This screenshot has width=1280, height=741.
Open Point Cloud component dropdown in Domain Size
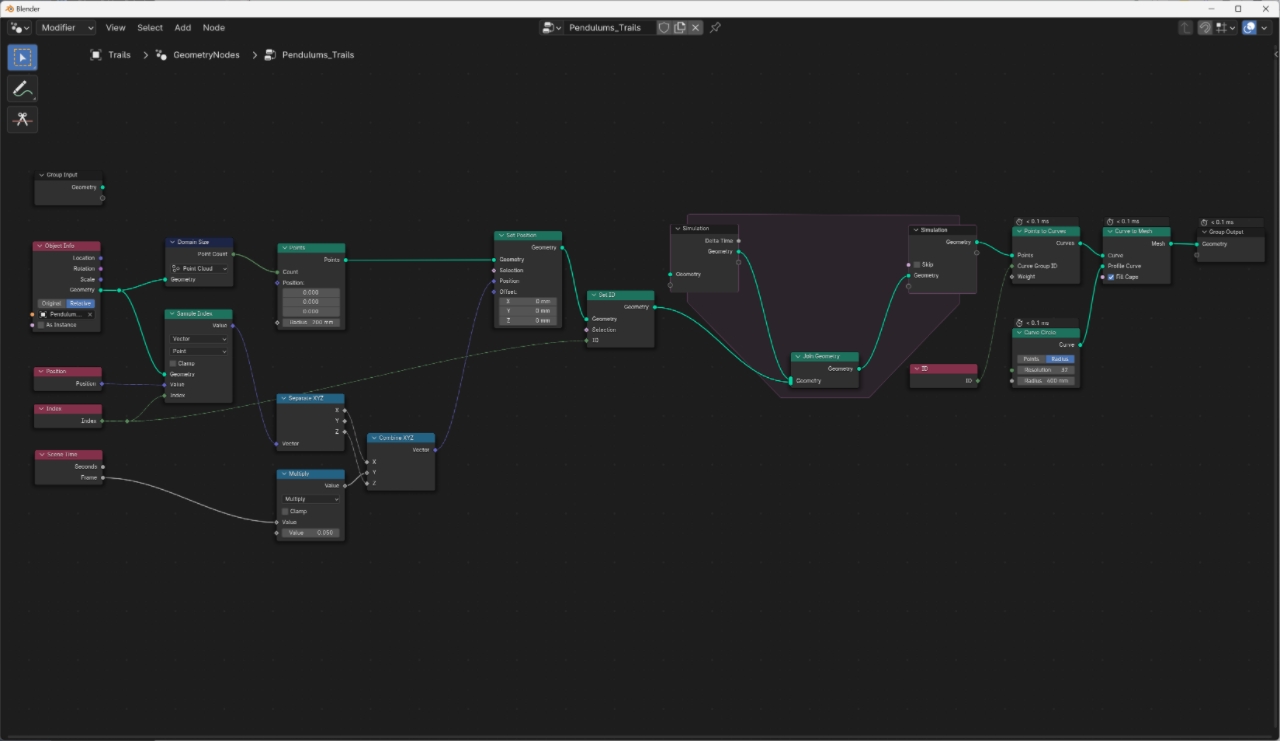pyautogui.click(x=199, y=268)
